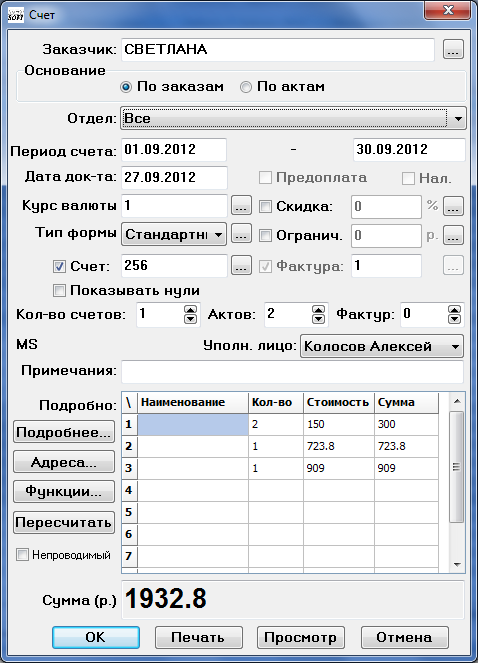Open browse button beside Курс валюты field
478x663 pixels.
click(241, 206)
